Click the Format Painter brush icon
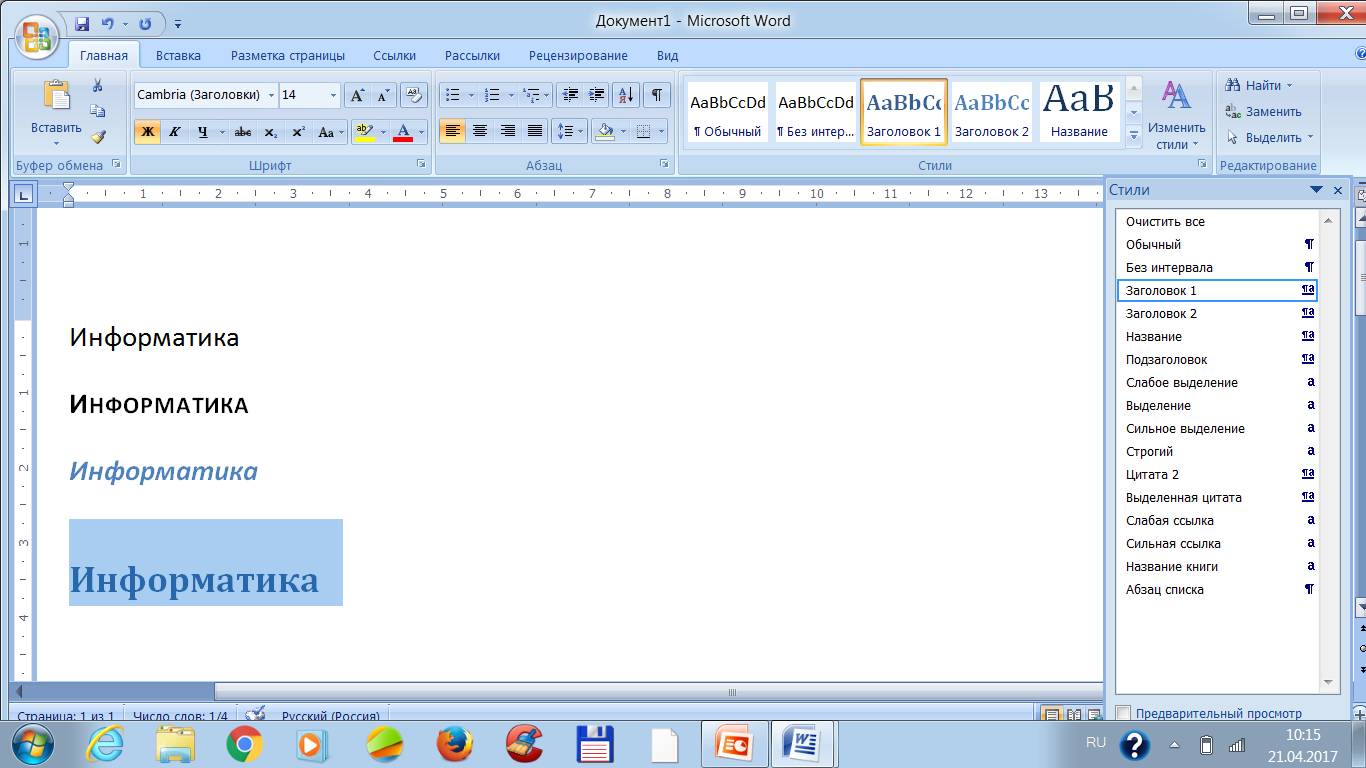 (98, 137)
